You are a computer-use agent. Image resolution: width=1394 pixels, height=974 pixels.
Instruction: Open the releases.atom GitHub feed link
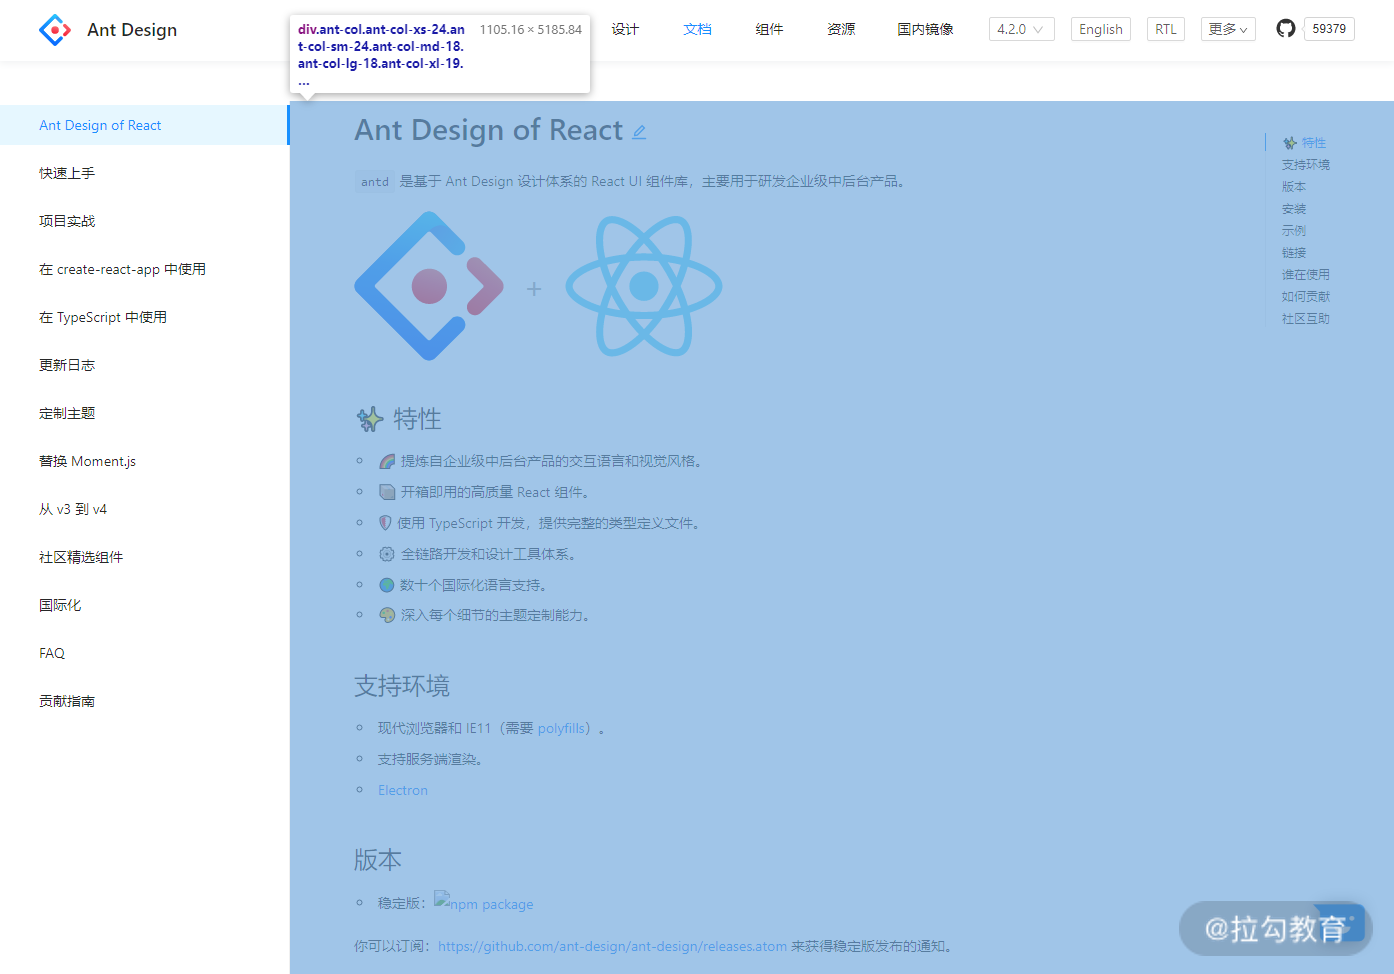coord(612,946)
